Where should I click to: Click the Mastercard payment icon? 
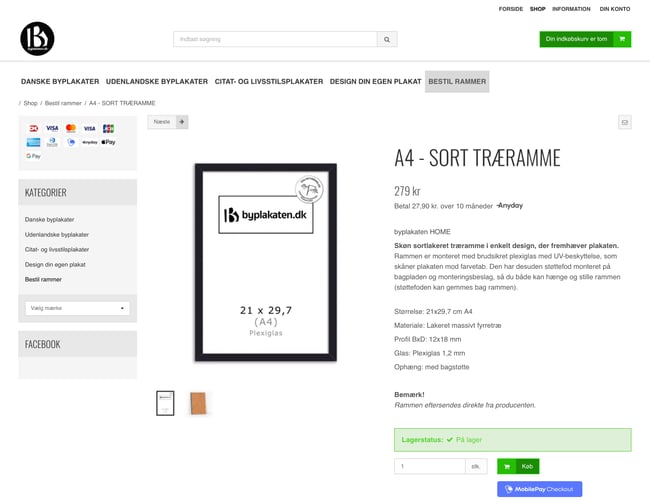pyautogui.click(x=71, y=129)
